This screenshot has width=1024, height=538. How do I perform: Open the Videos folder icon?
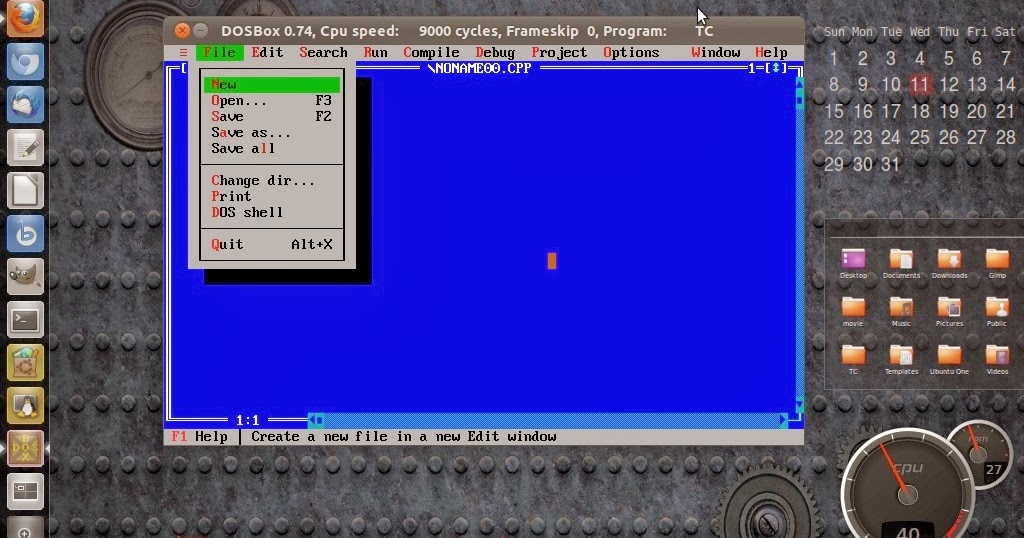click(997, 359)
